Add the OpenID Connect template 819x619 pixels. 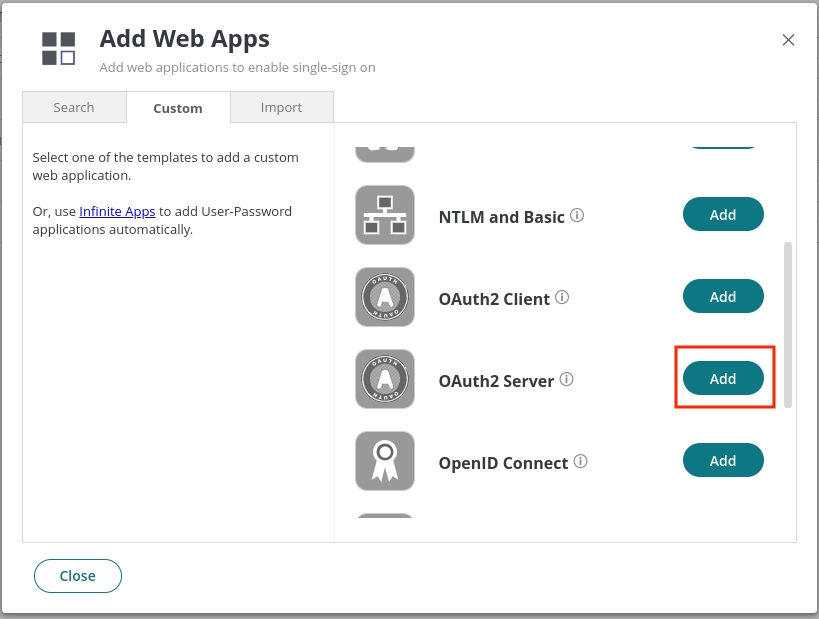(723, 460)
